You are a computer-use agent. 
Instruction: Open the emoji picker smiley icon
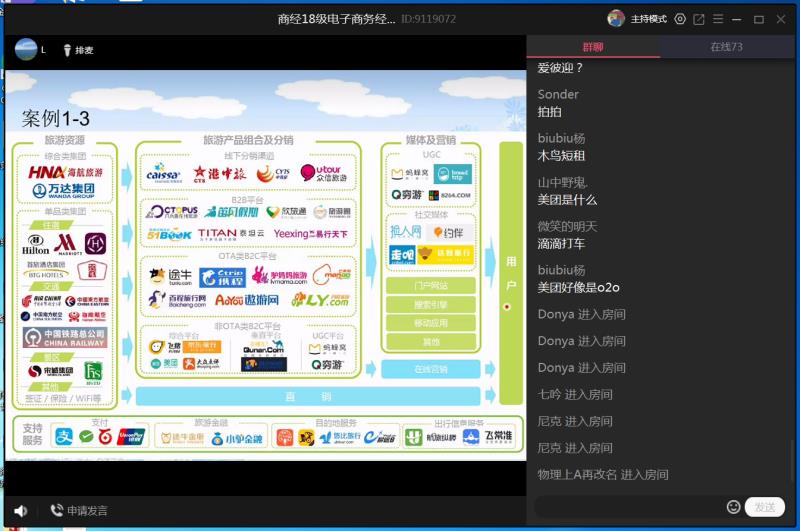733,507
